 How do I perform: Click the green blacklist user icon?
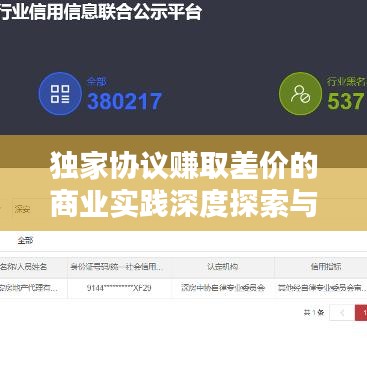(300, 94)
